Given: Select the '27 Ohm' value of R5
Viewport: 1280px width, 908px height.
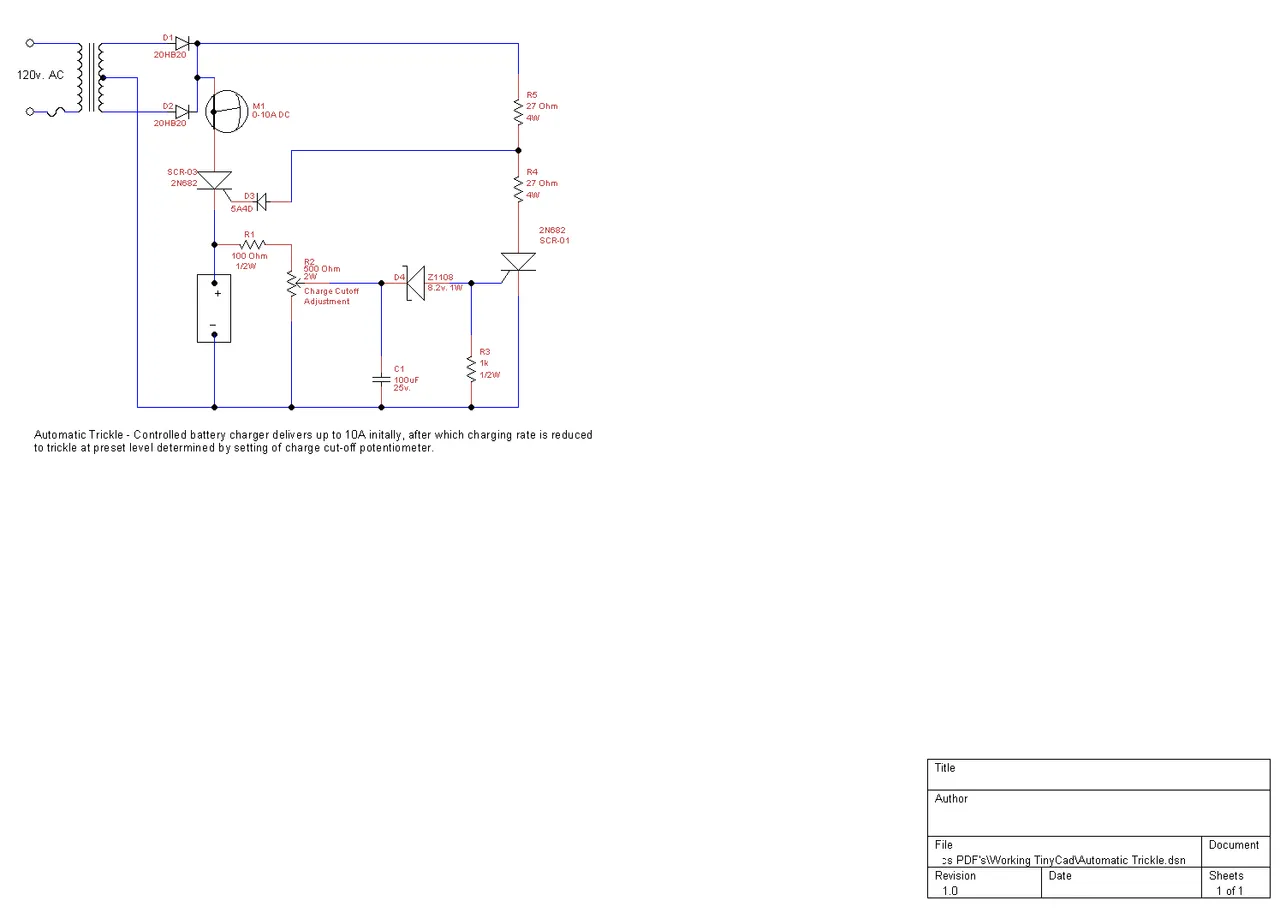Looking at the screenshot, I should [x=542, y=106].
